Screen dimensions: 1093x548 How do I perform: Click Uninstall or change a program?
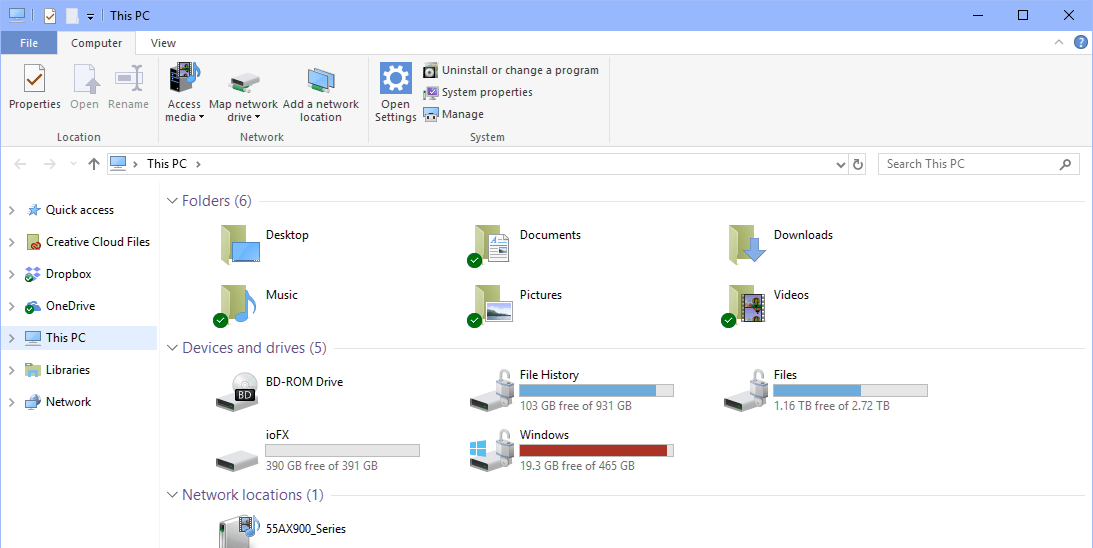click(x=511, y=70)
